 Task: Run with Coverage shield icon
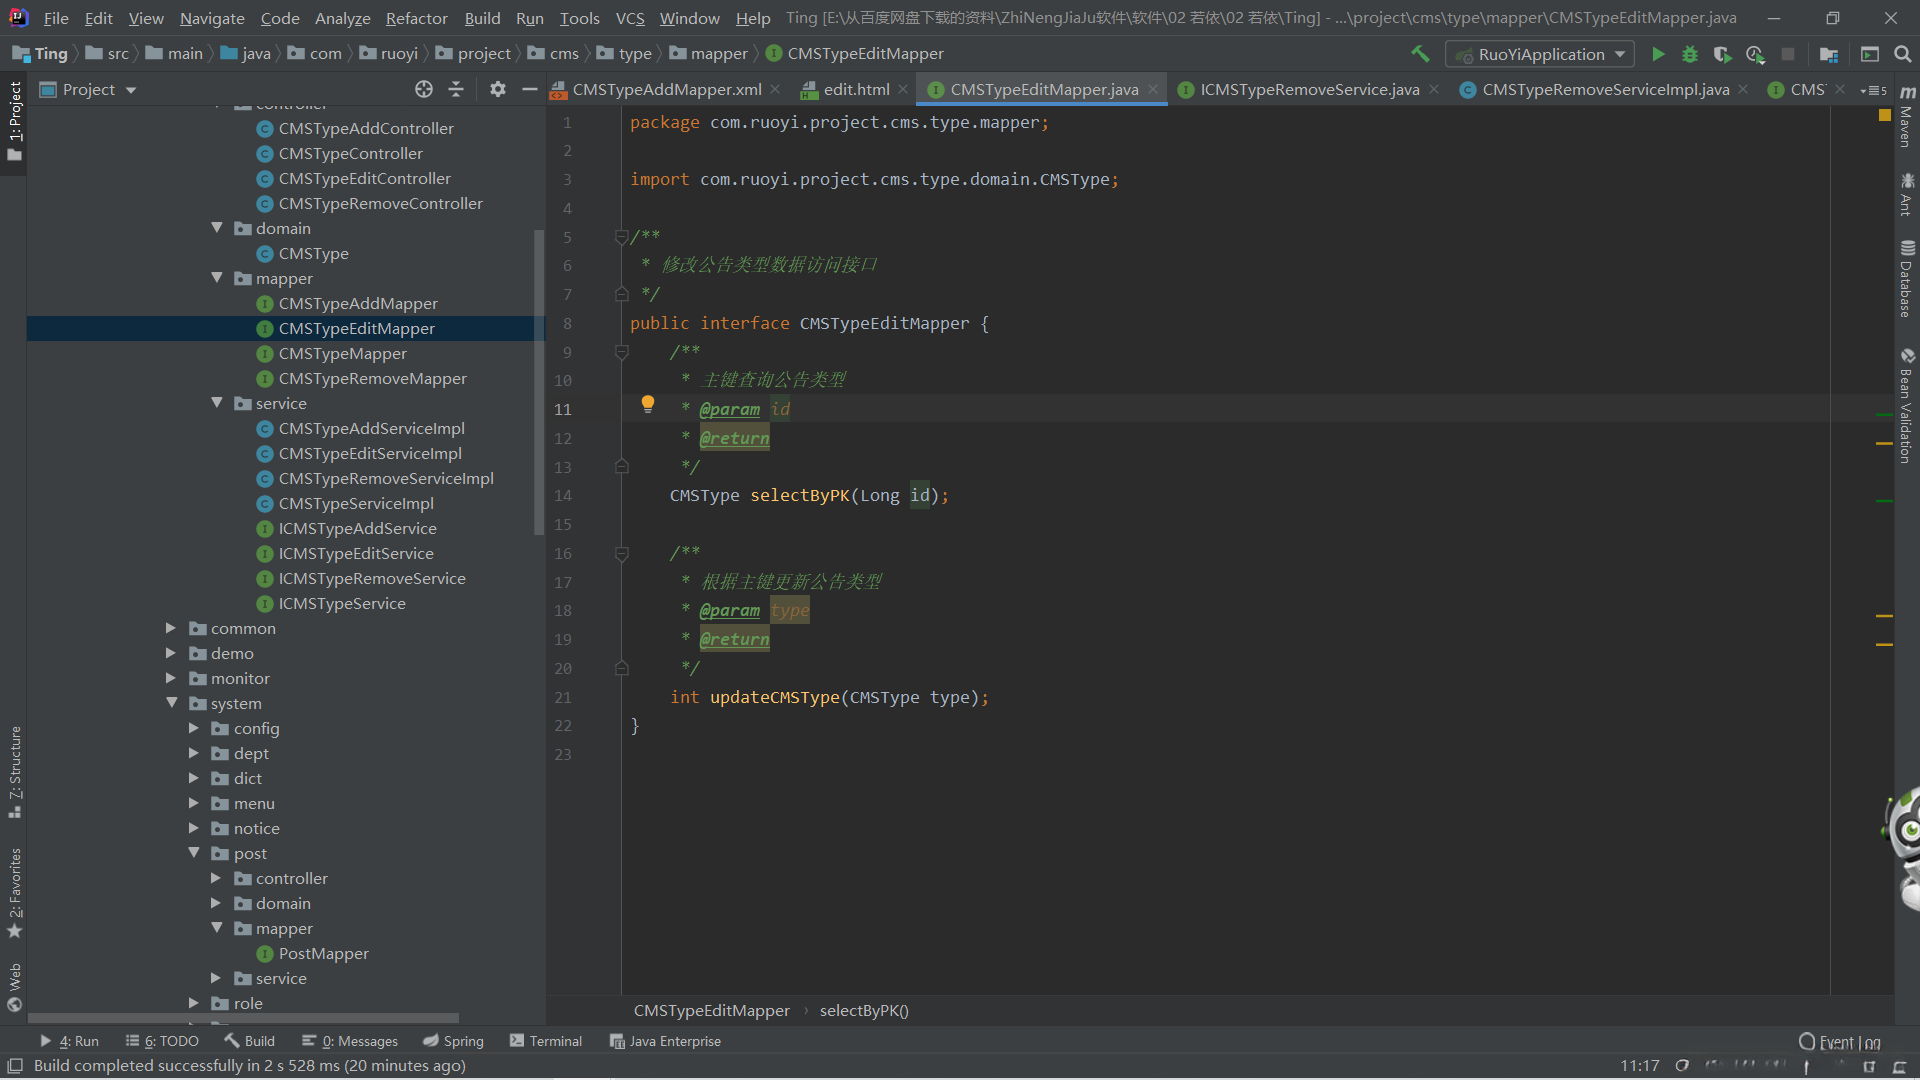[x=1722, y=54]
